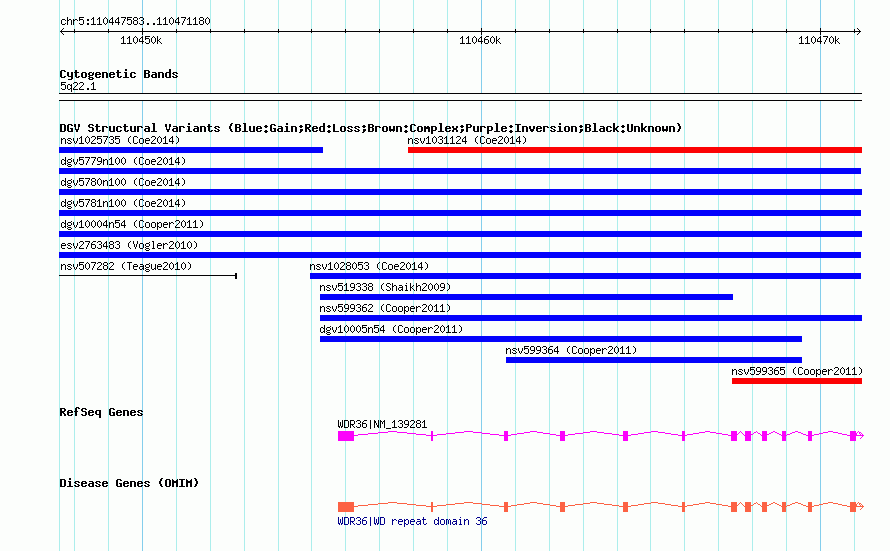This screenshot has height=551, width=890.
Task: Open the nsv599362 (Cooper2011) label
Action: click(385, 308)
